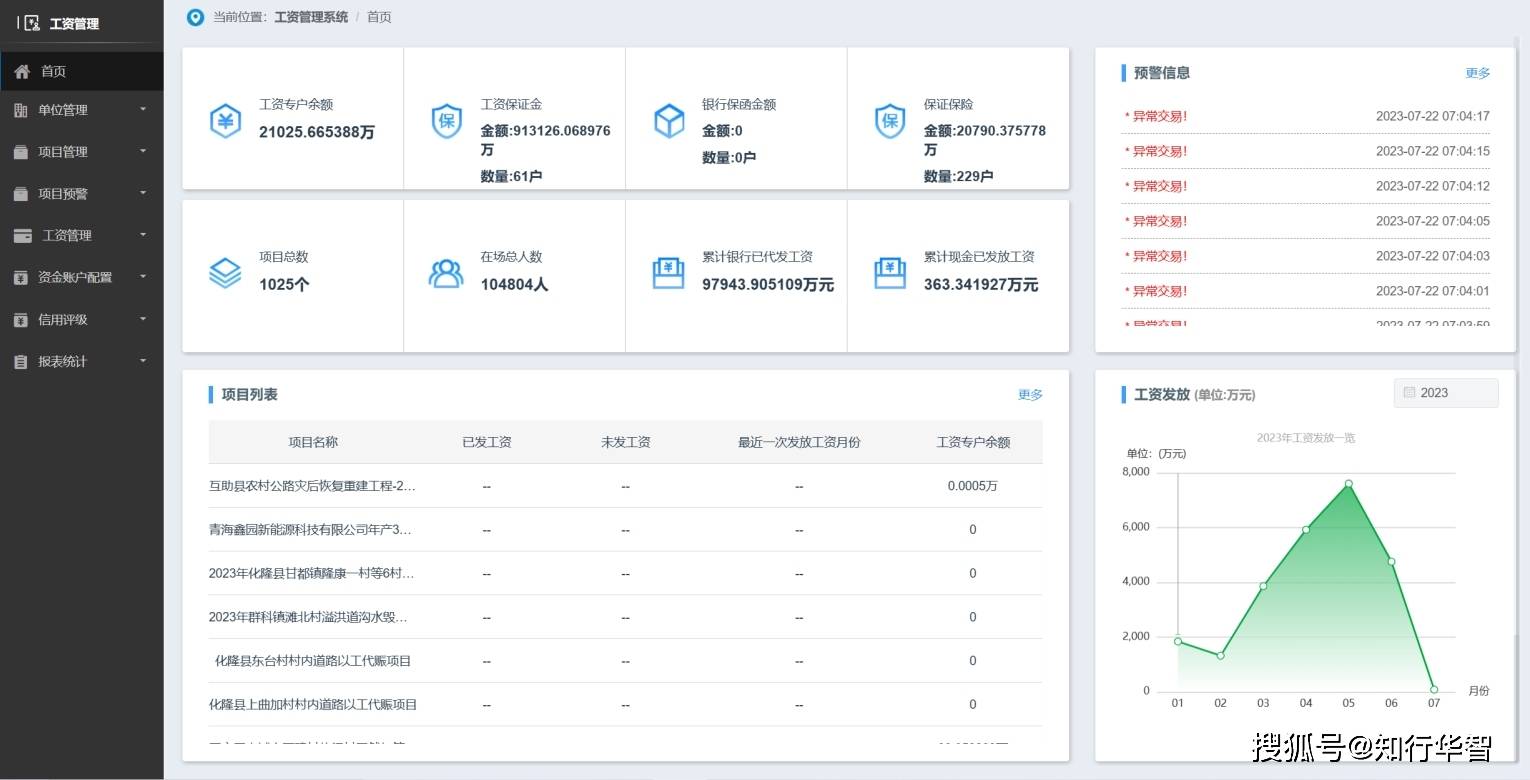1530x780 pixels.
Task: Click the icon beside 信用评级
Action: (21, 320)
